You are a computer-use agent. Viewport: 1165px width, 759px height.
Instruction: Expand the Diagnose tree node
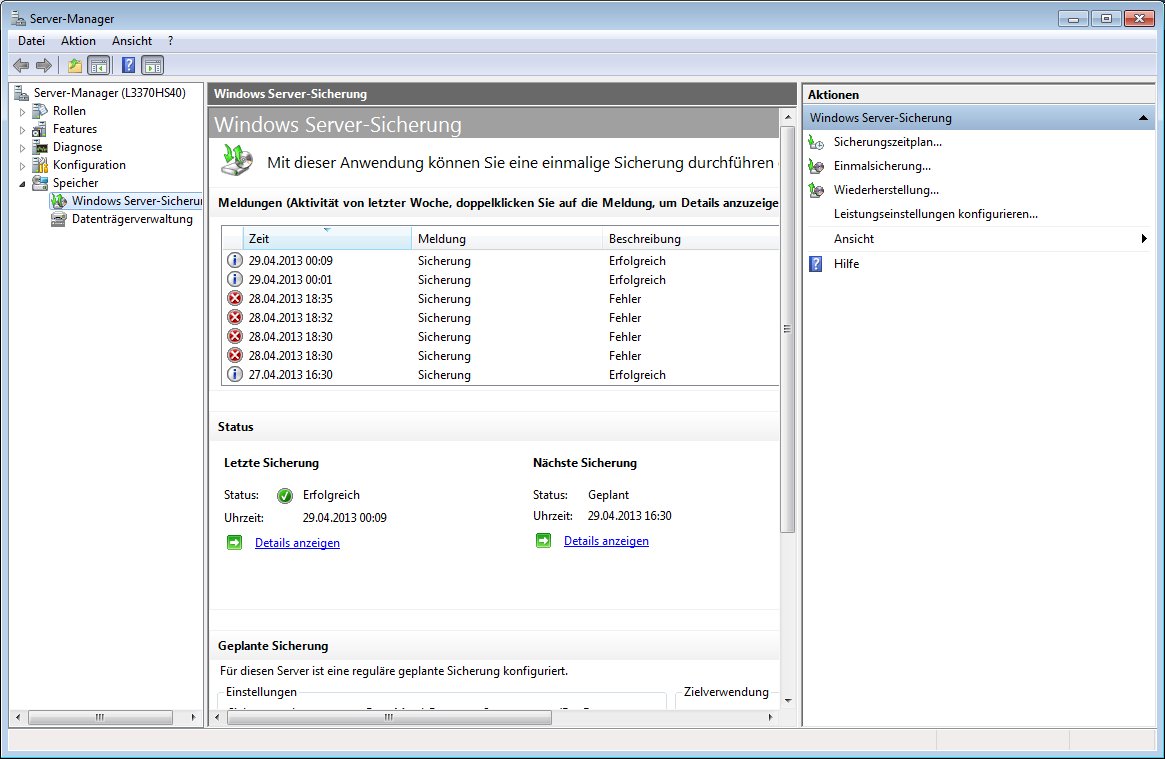coord(22,147)
